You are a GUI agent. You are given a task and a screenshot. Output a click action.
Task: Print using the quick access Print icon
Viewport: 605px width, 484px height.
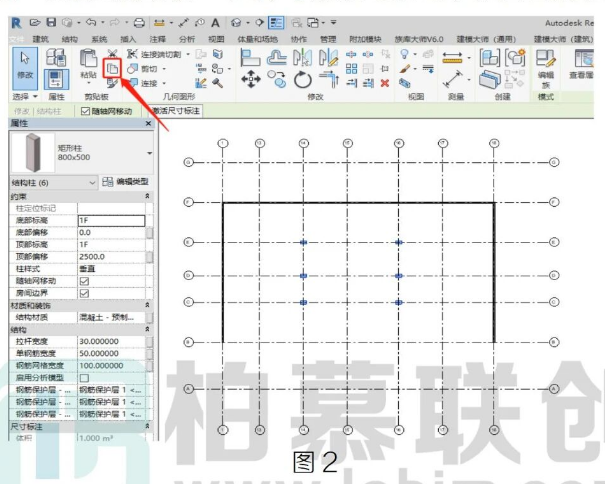coord(139,23)
